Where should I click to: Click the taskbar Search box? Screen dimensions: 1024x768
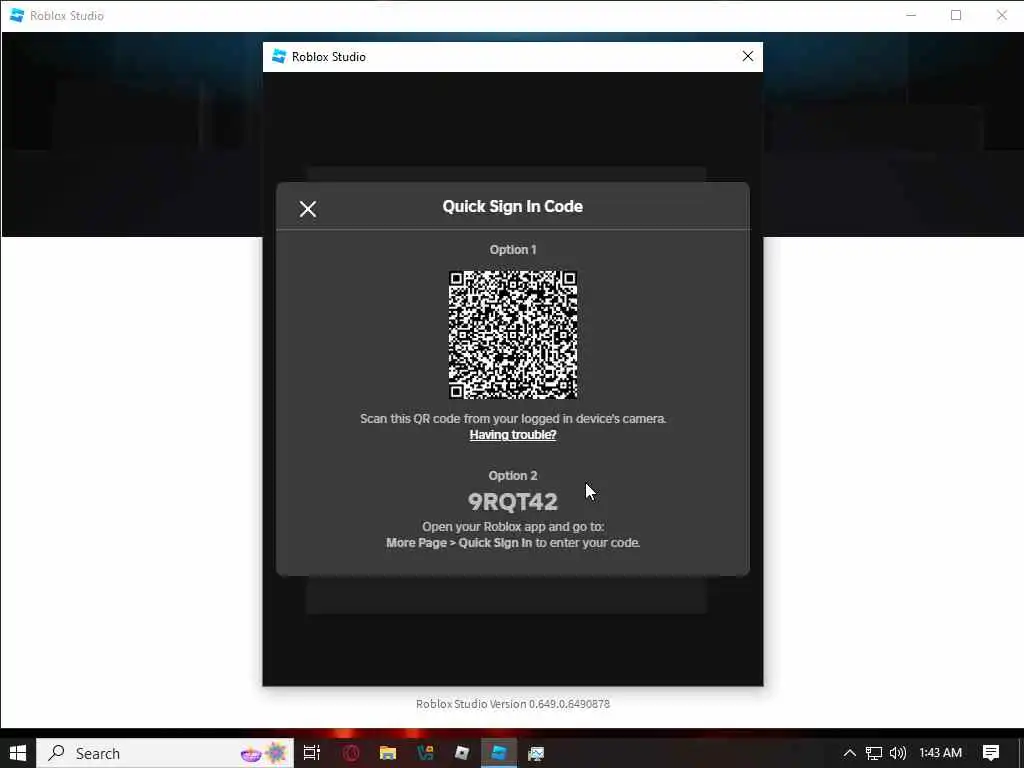click(x=165, y=753)
